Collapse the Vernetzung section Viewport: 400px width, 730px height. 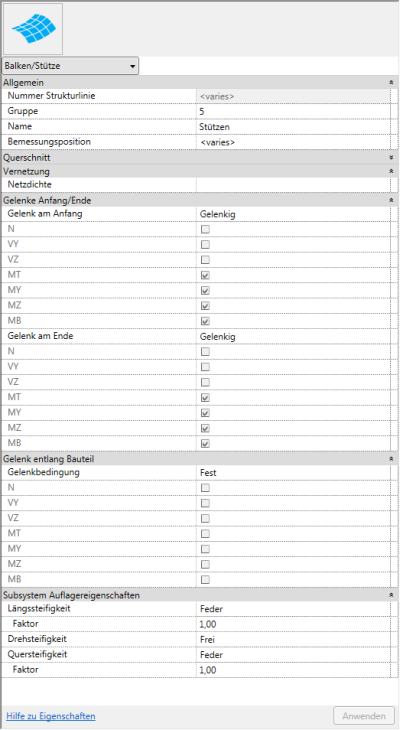[392, 171]
